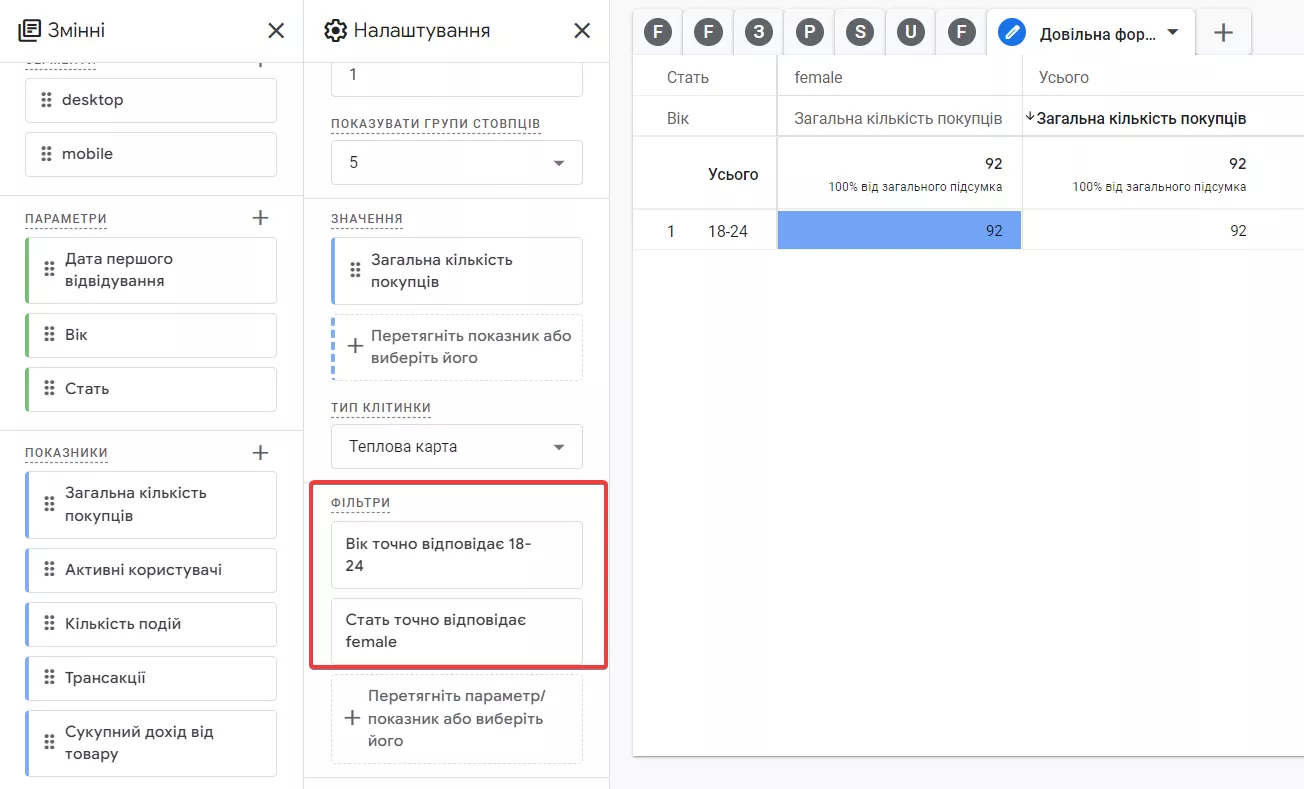Click the blue heatmap cell showing 92

(x=899, y=230)
